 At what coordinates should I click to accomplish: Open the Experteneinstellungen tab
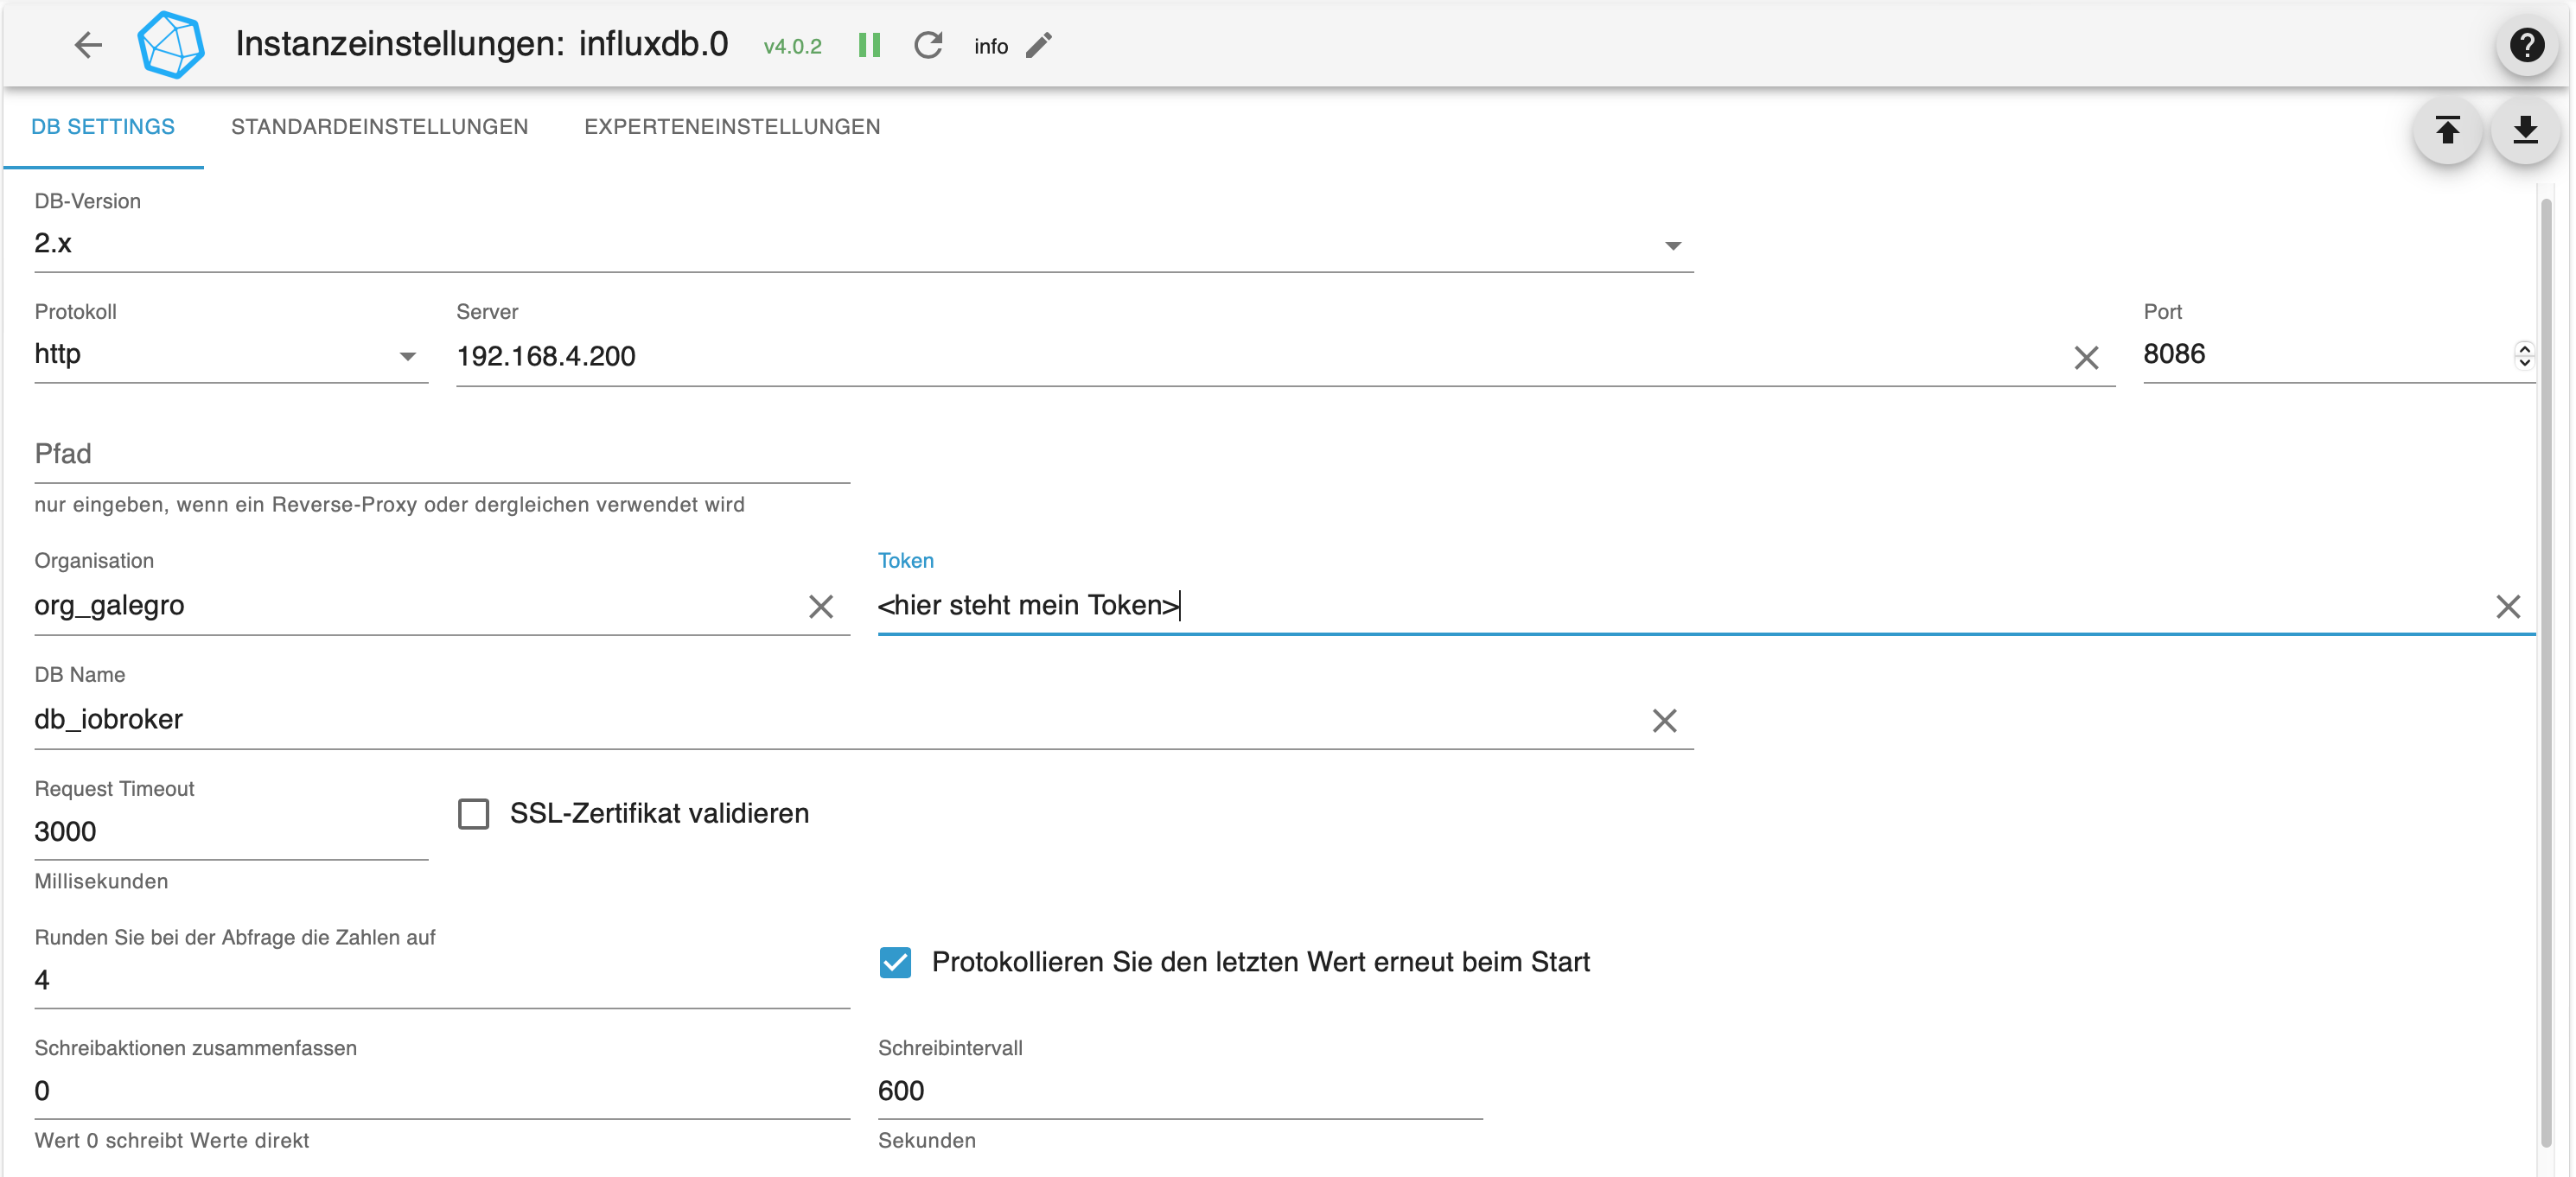[732, 127]
